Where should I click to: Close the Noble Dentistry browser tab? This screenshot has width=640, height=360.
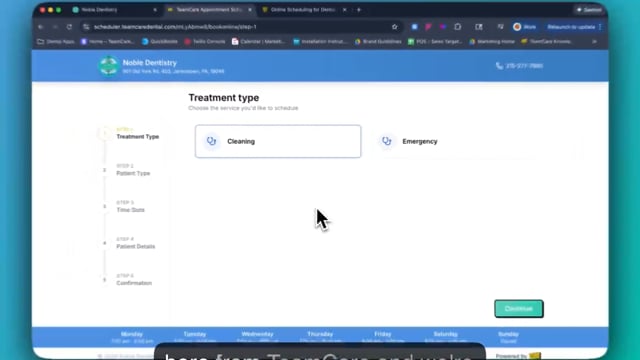(x=155, y=10)
